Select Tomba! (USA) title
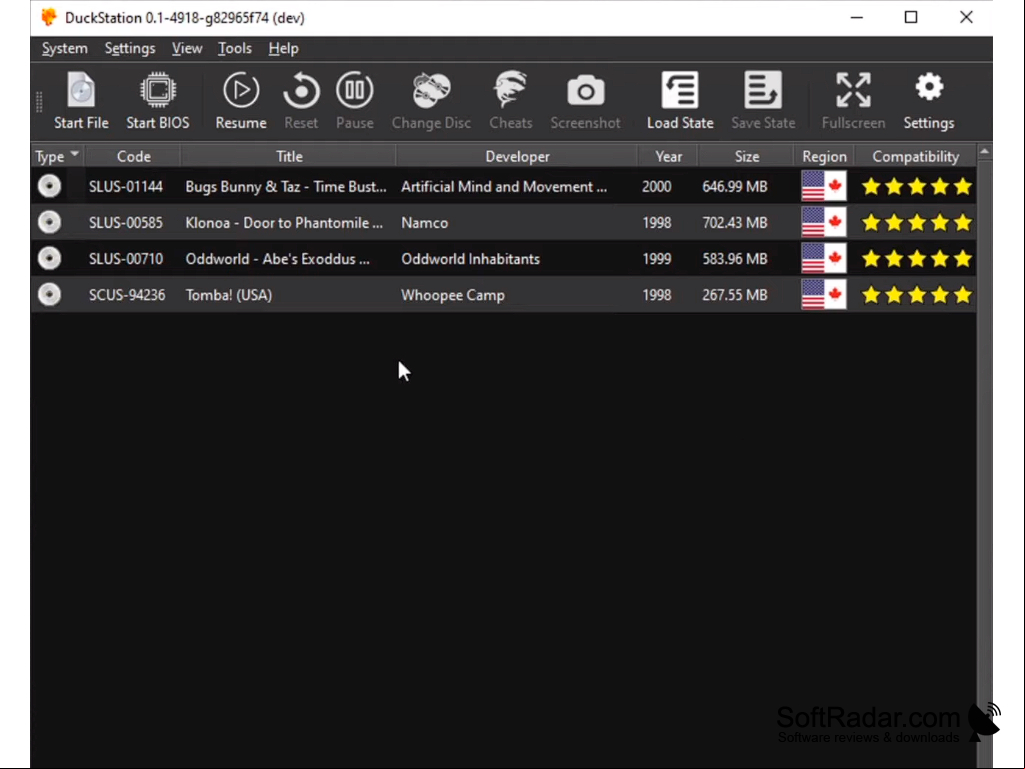Screen dimensions: 1025x769 click(228, 294)
